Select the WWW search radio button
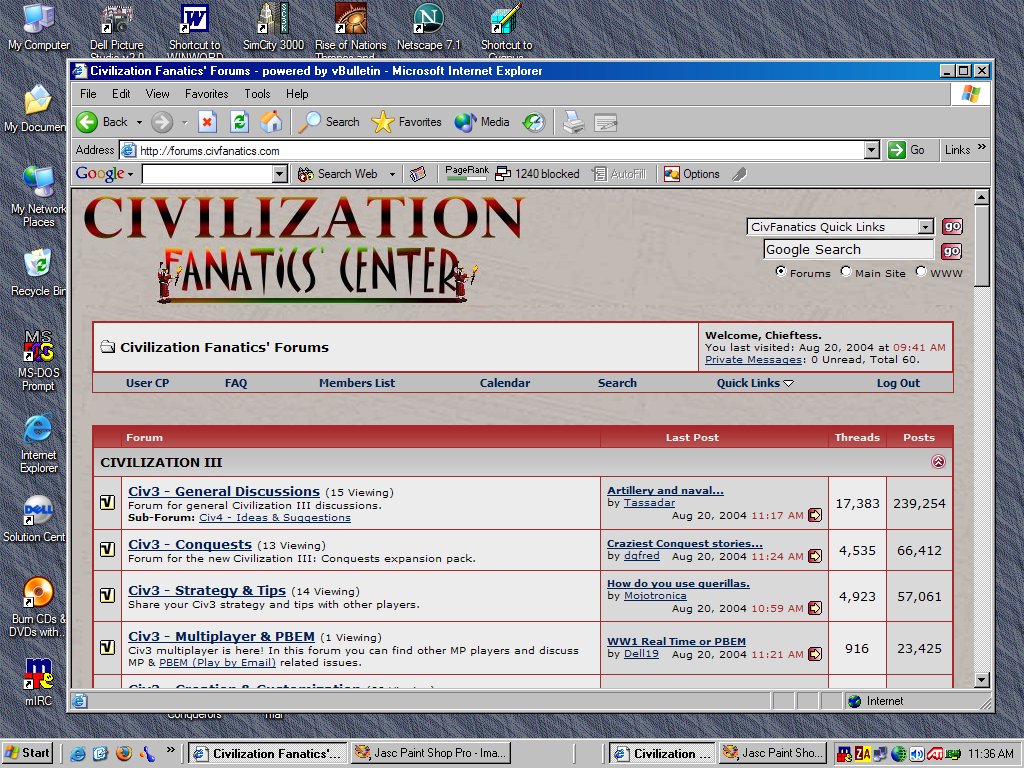This screenshot has width=1024, height=768. point(921,271)
